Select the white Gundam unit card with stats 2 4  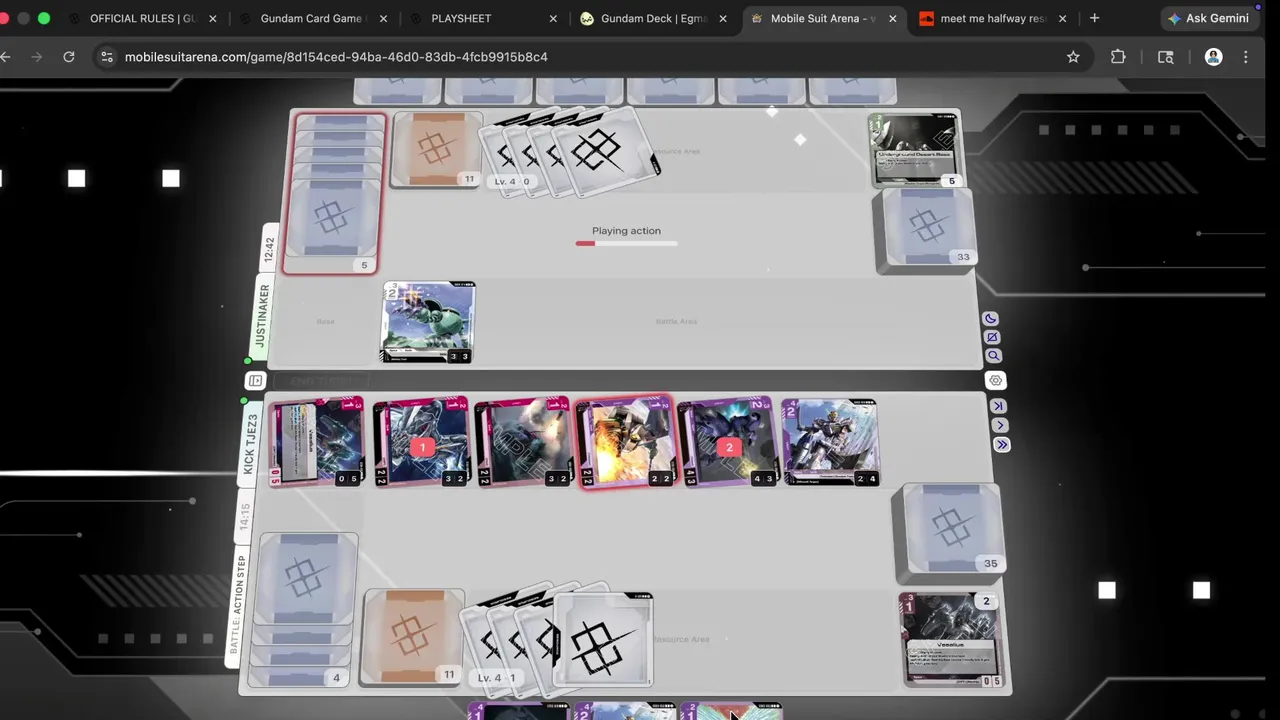(x=830, y=442)
